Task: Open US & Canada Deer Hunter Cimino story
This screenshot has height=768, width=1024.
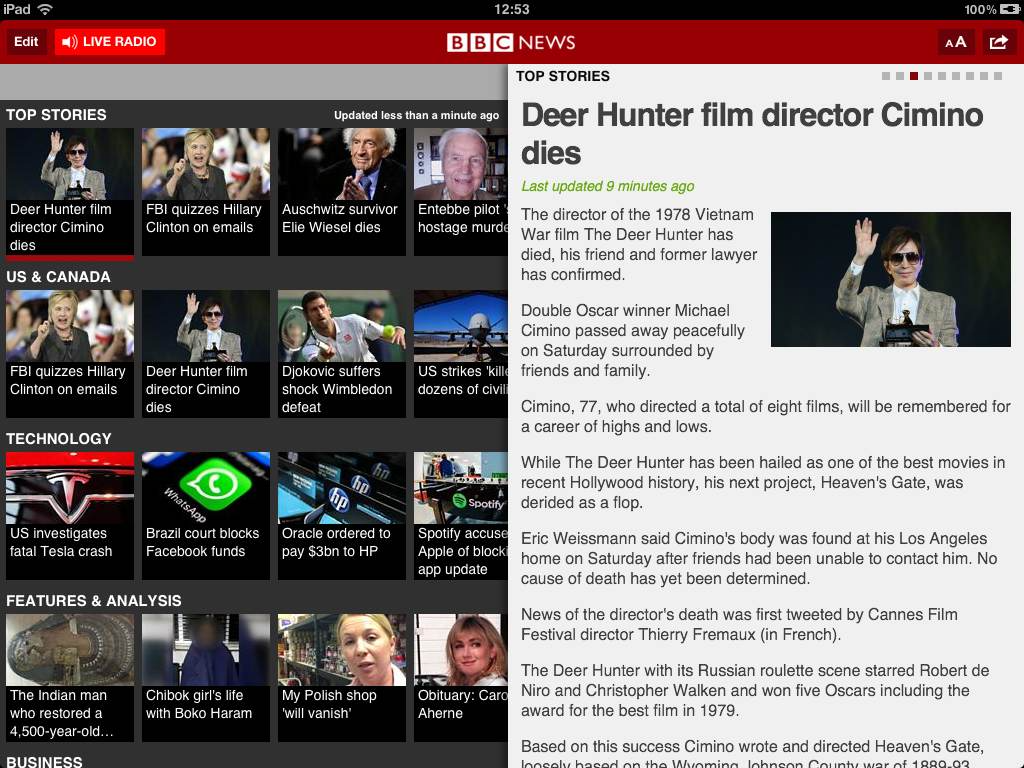Action: click(x=206, y=354)
